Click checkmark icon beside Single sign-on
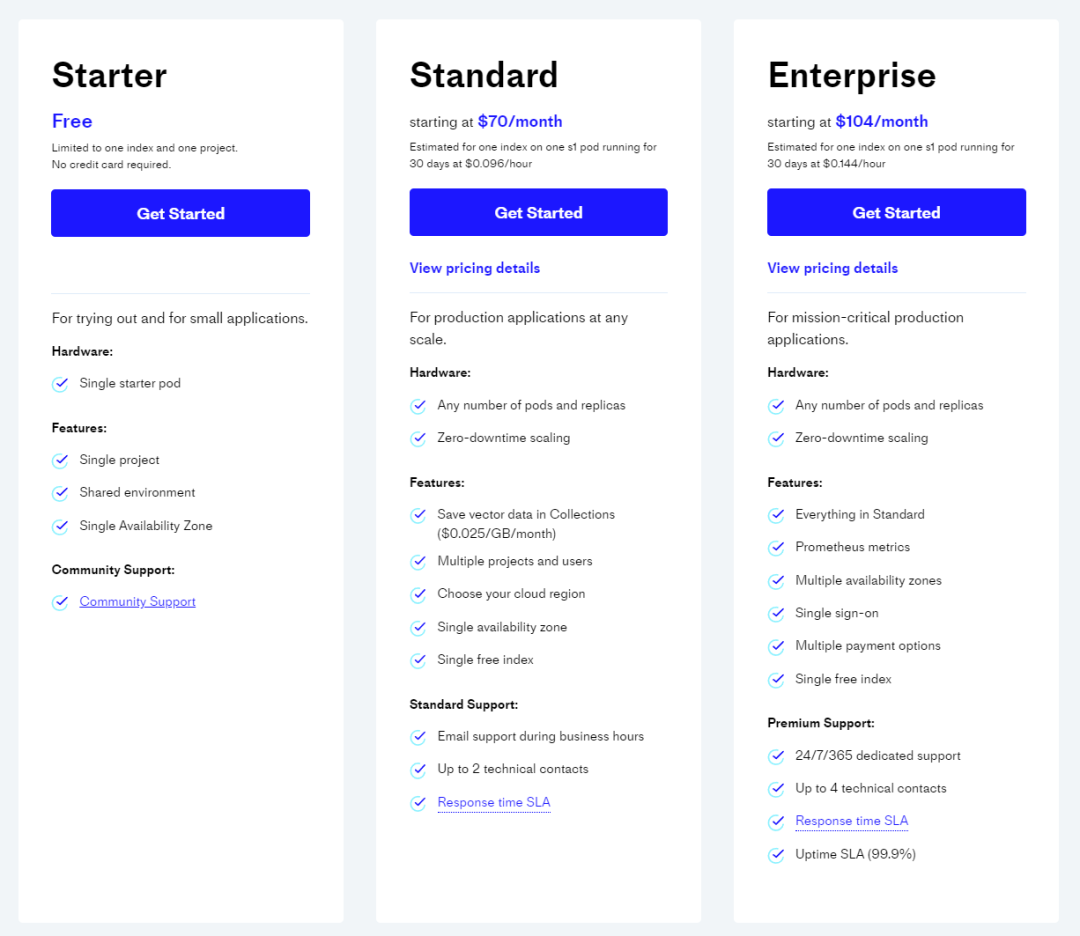1080x936 pixels. pos(776,614)
